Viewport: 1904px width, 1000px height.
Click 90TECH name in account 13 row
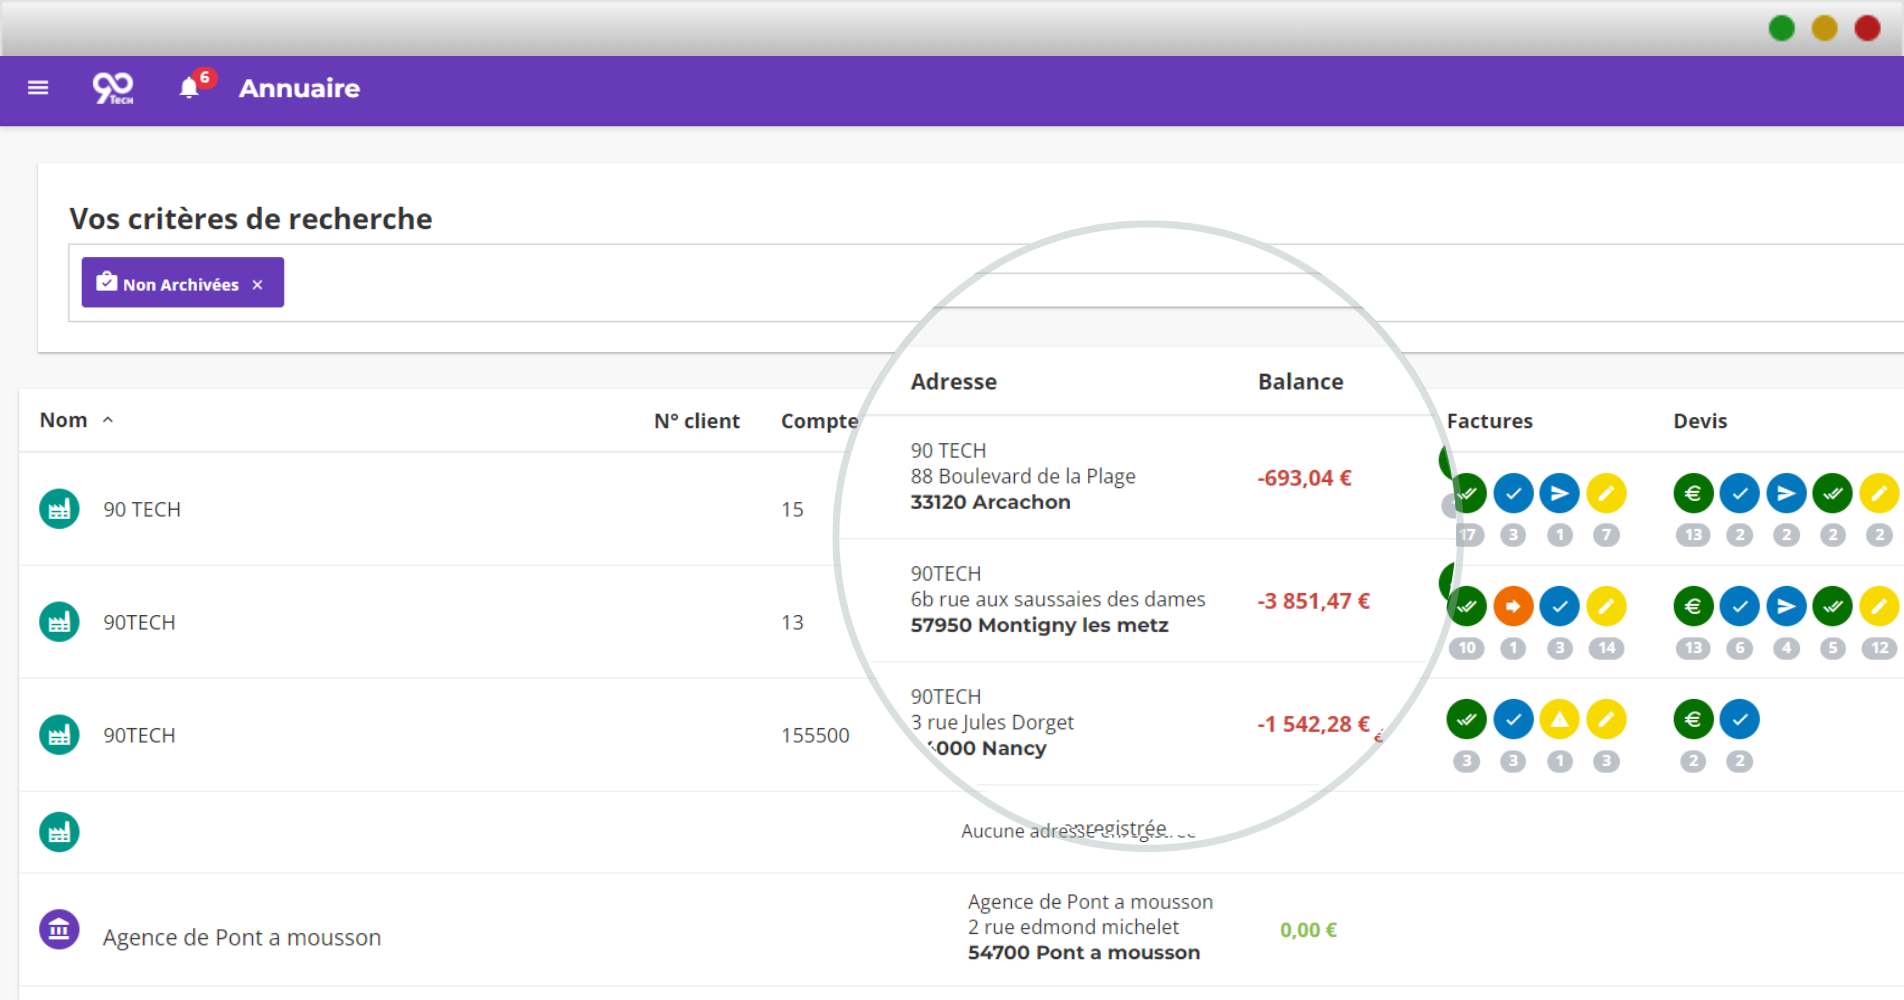(x=139, y=623)
